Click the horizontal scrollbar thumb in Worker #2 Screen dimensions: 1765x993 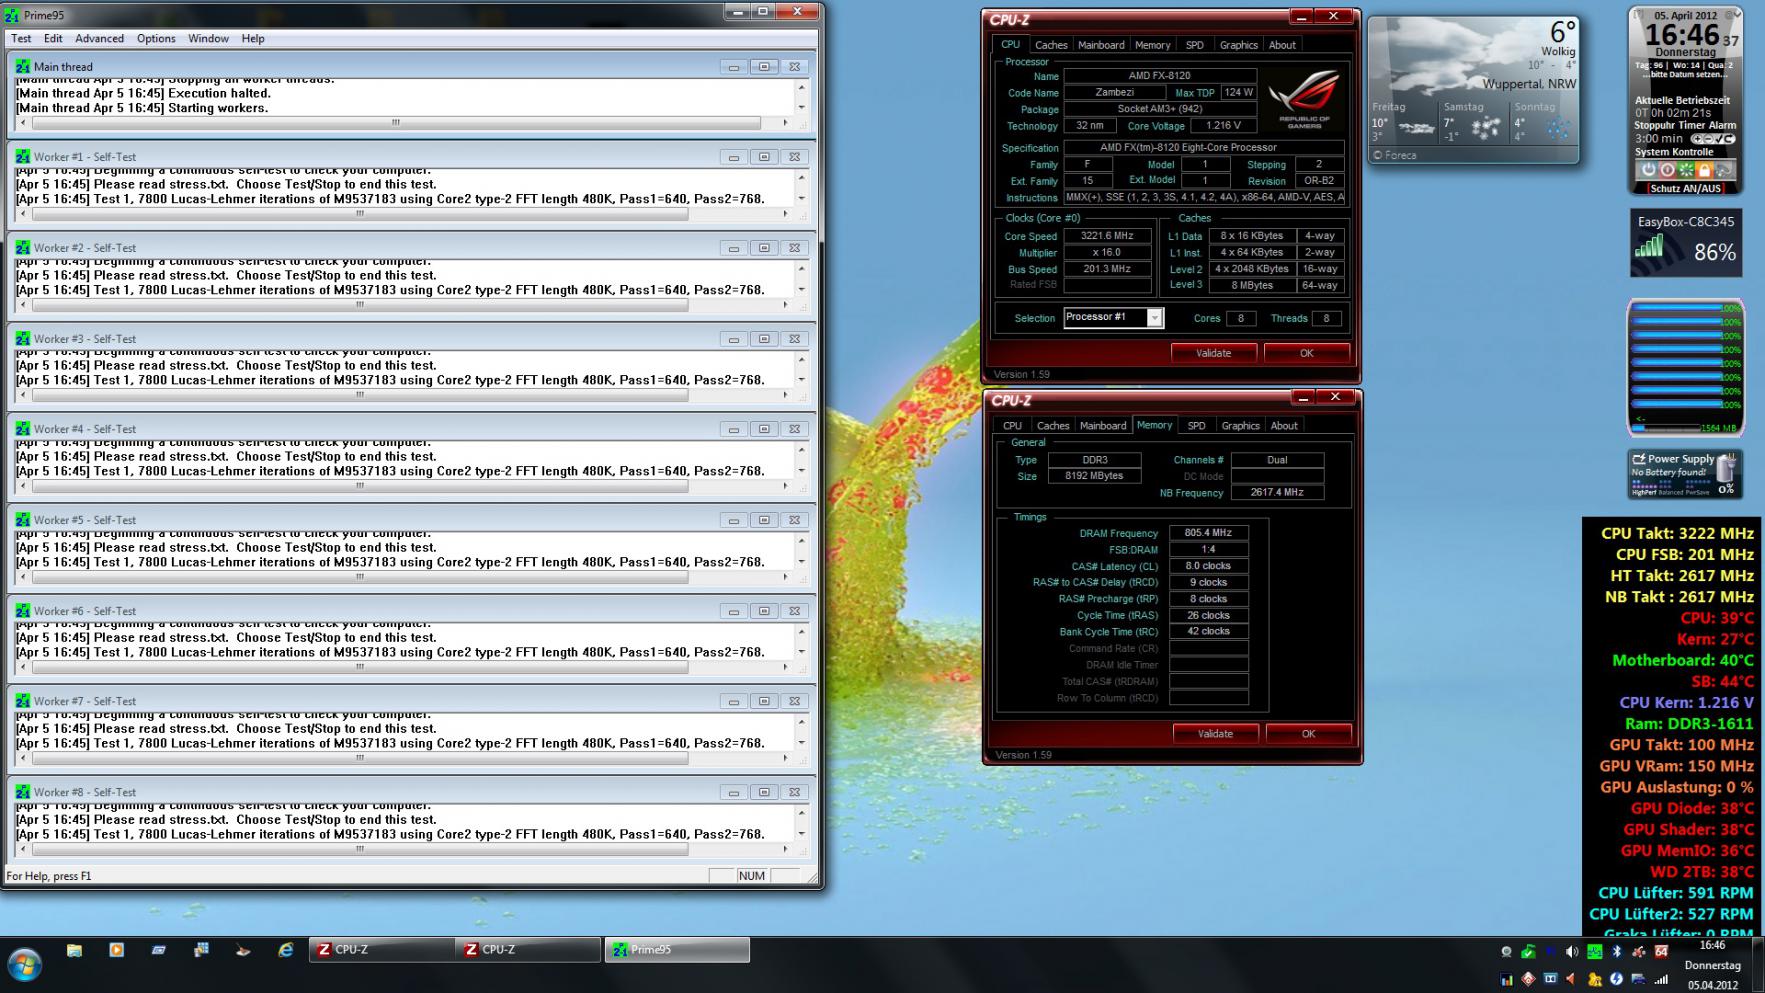(x=360, y=305)
